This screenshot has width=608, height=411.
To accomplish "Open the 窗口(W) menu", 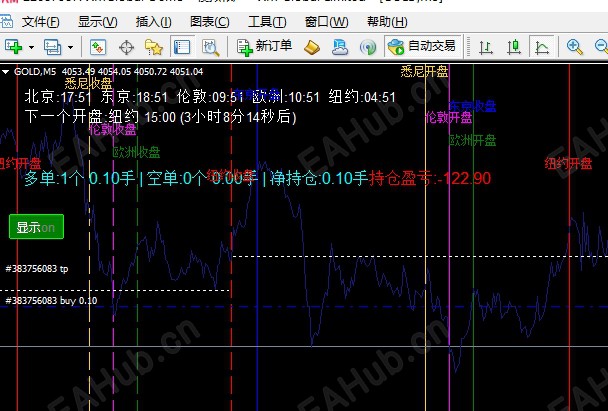I will (x=326, y=22).
